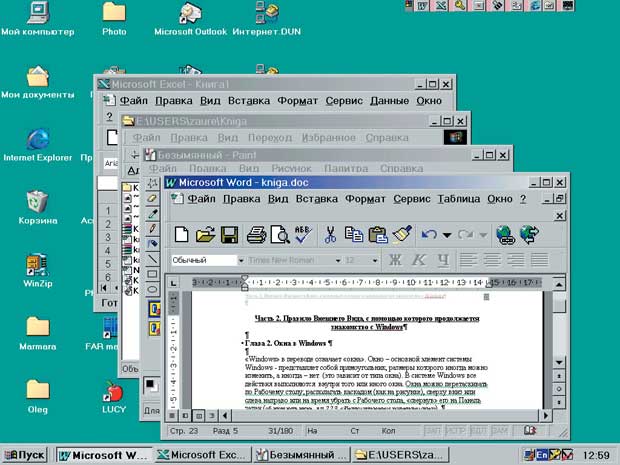
Task: Center the paragraph in Word
Action: pos(491,260)
